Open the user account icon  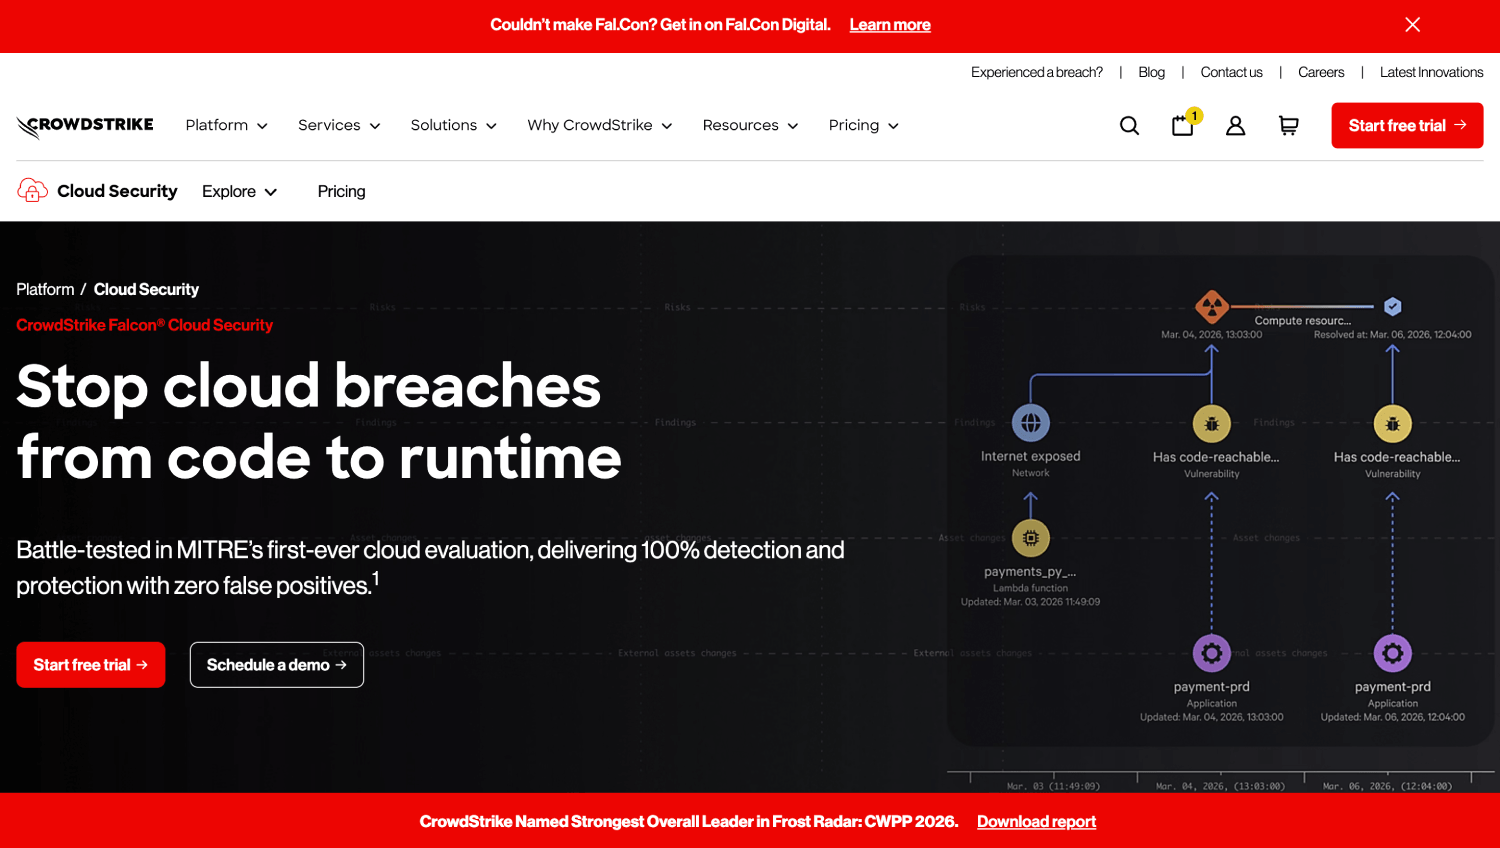(x=1236, y=125)
